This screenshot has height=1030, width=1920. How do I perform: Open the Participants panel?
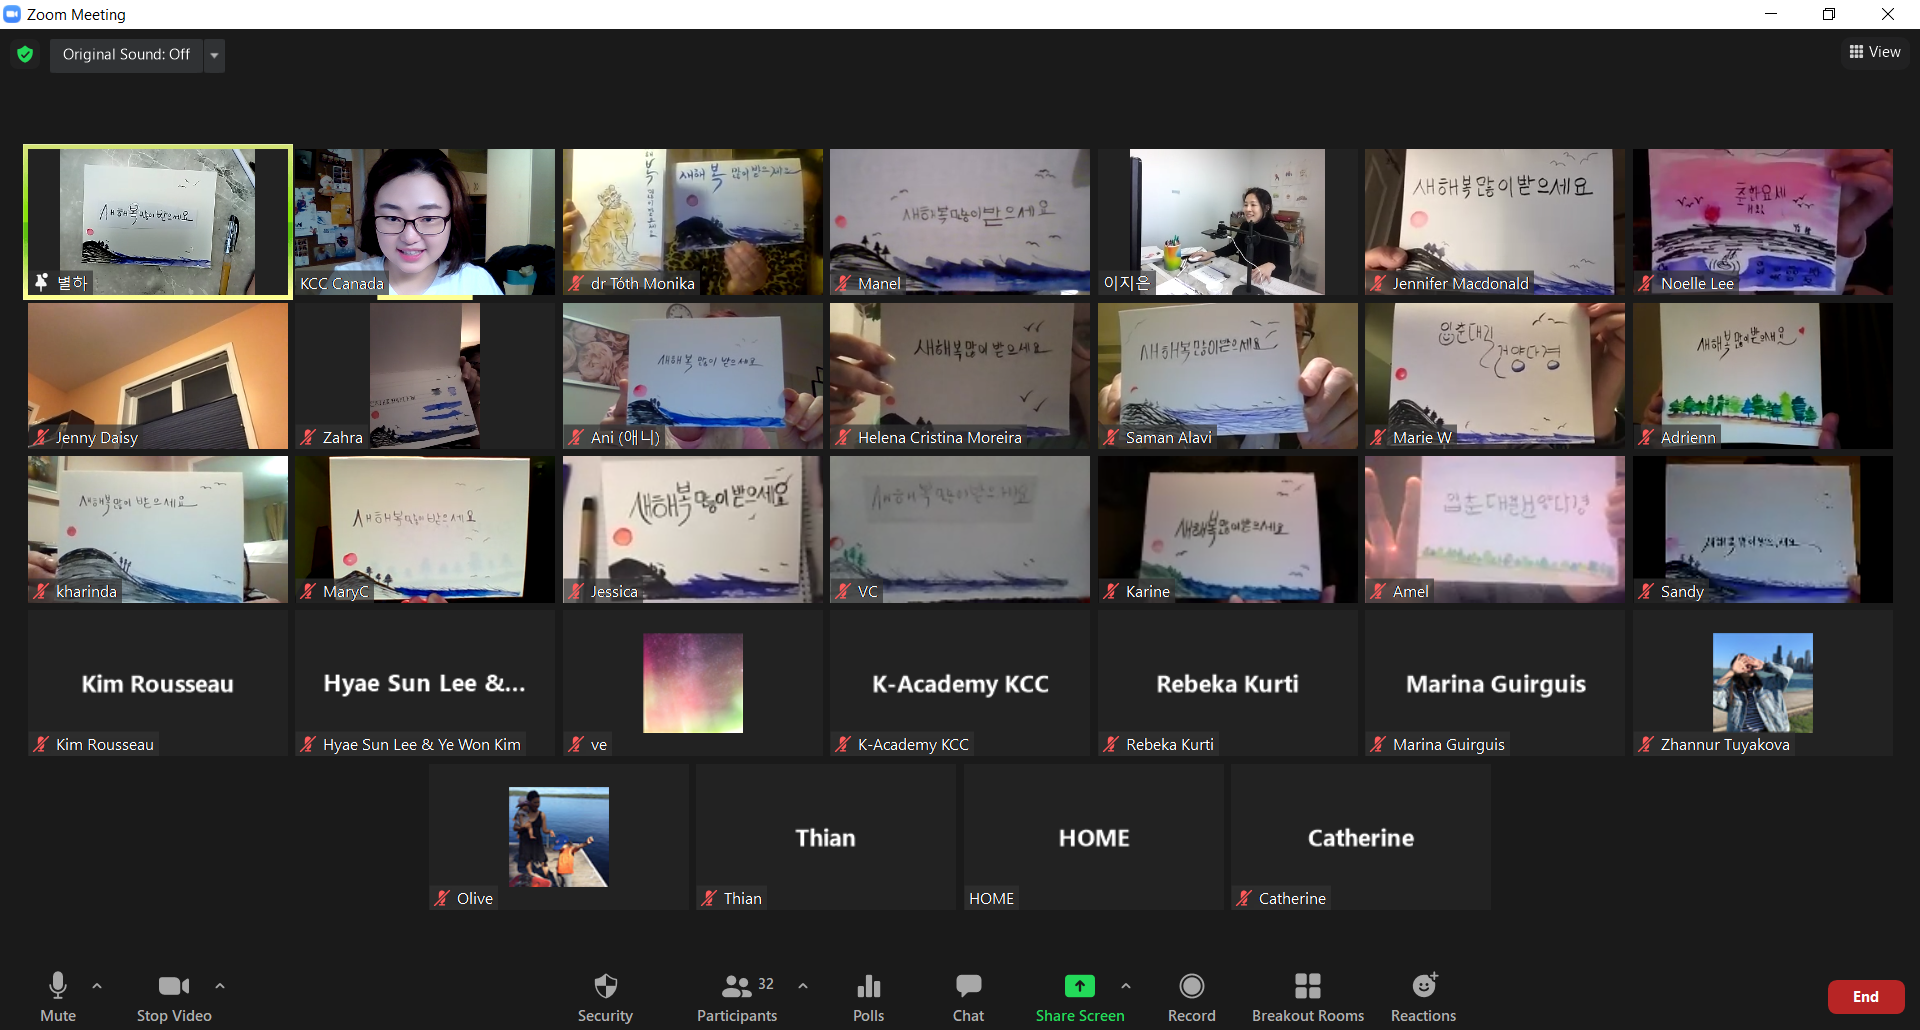737,997
